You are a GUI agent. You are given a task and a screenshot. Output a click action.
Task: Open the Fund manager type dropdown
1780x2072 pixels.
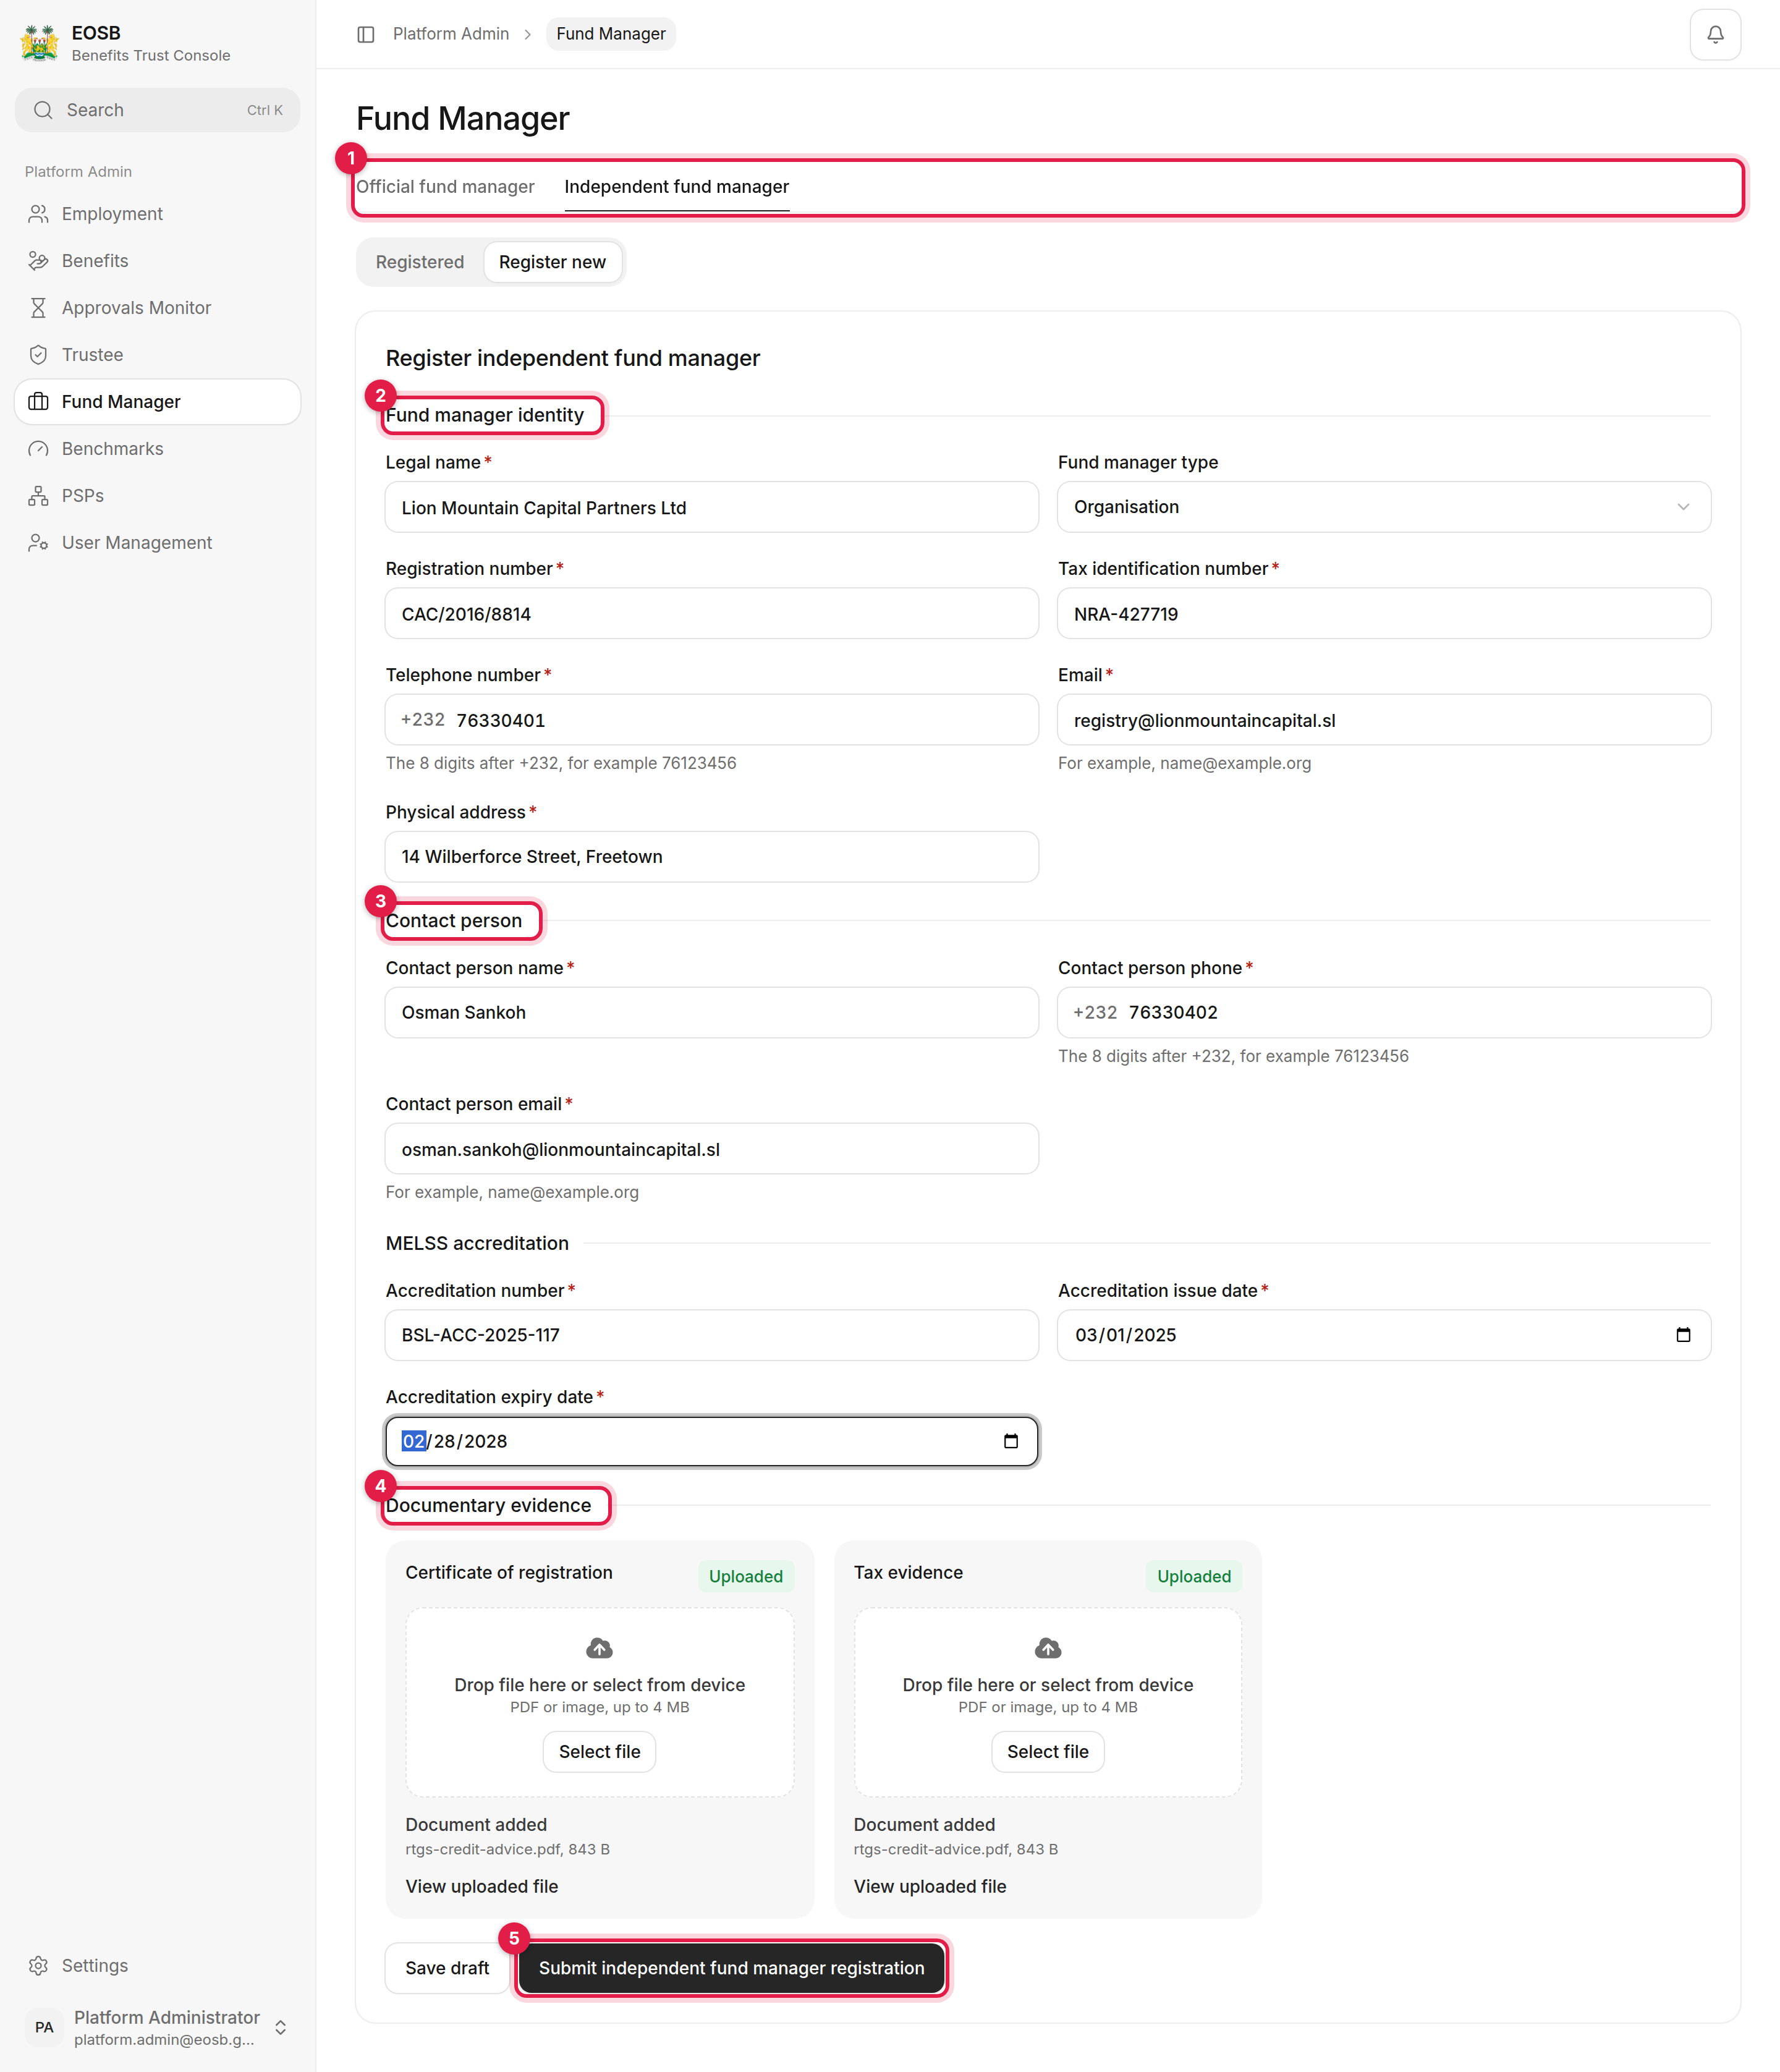[x=1384, y=507]
